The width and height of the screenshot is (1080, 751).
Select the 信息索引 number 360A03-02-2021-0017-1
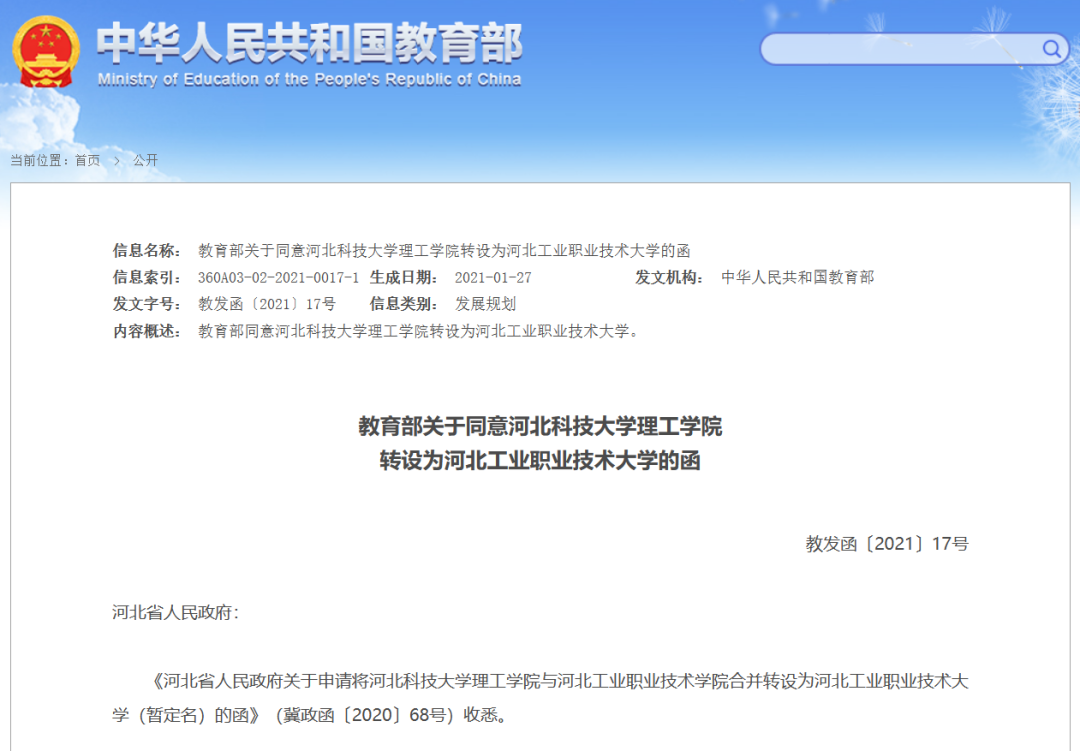pos(280,277)
